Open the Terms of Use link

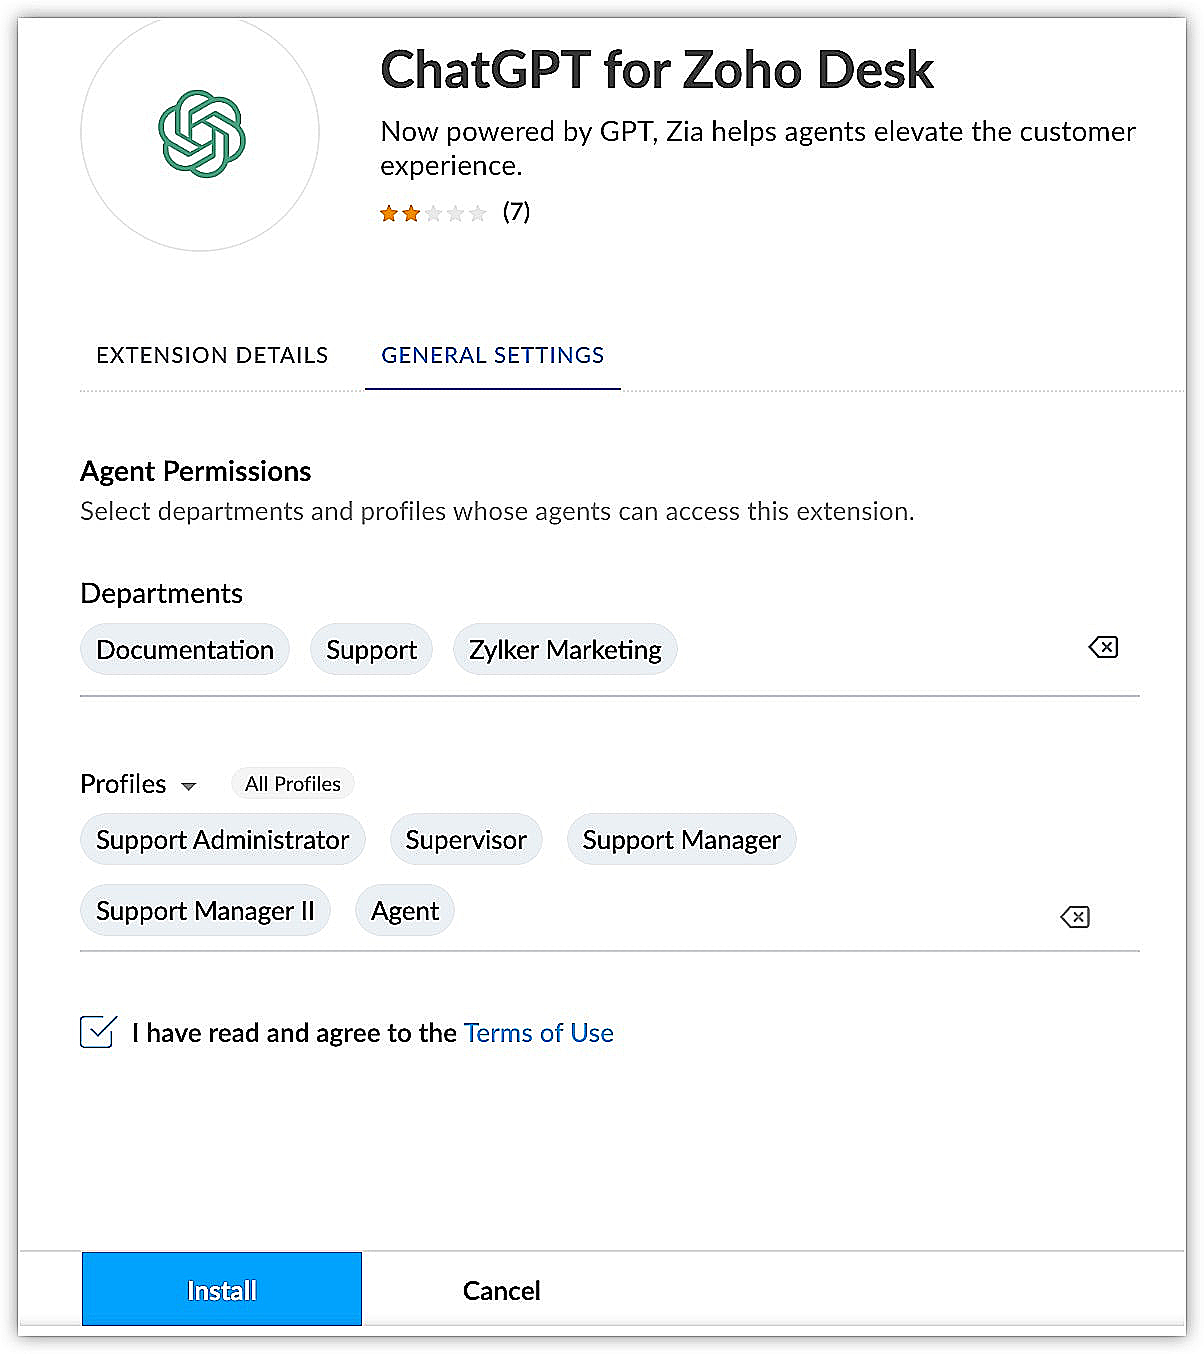539,1033
